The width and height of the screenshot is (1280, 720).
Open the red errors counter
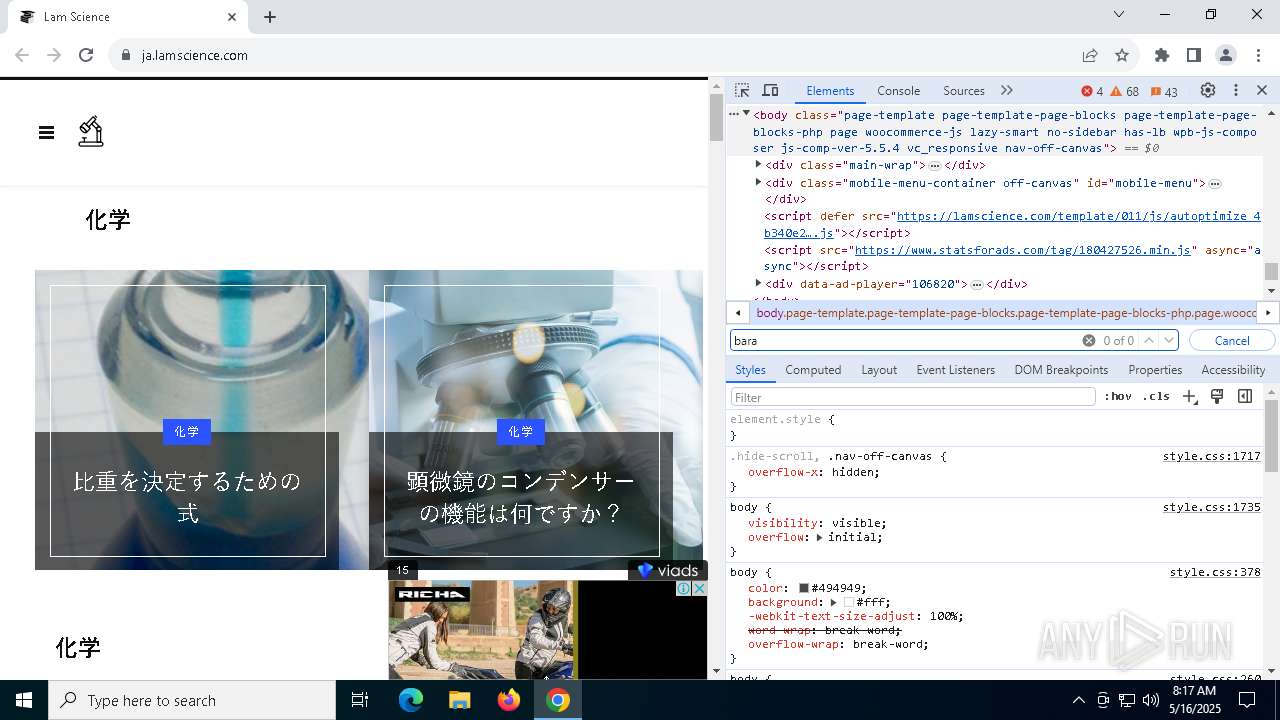pyautogui.click(x=1092, y=91)
